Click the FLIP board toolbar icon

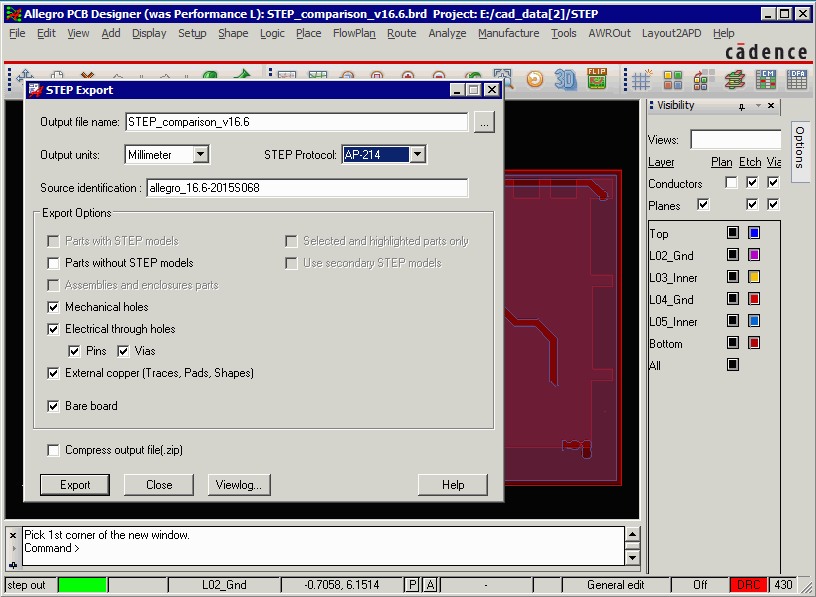[x=596, y=79]
